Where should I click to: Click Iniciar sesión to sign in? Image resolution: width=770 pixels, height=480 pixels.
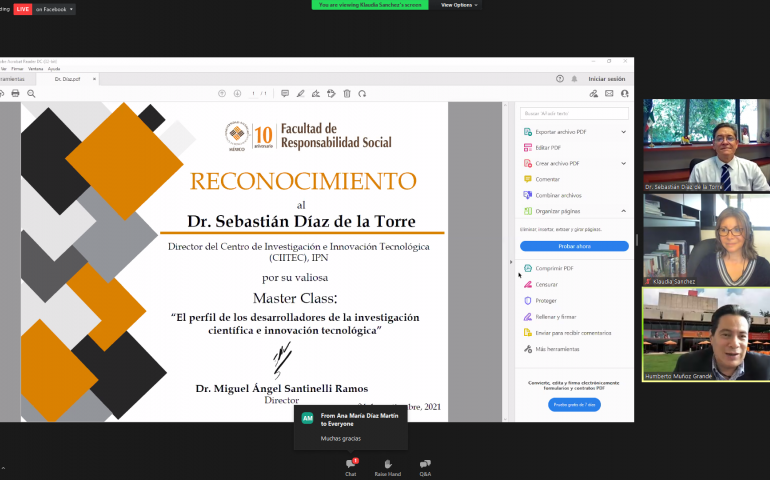click(606, 79)
